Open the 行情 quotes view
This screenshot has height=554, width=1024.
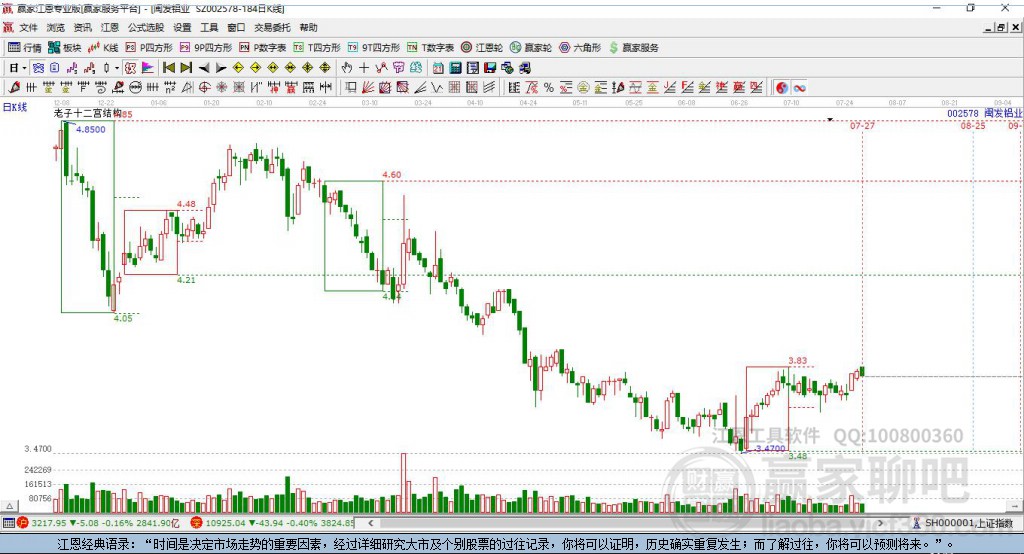click(25, 48)
